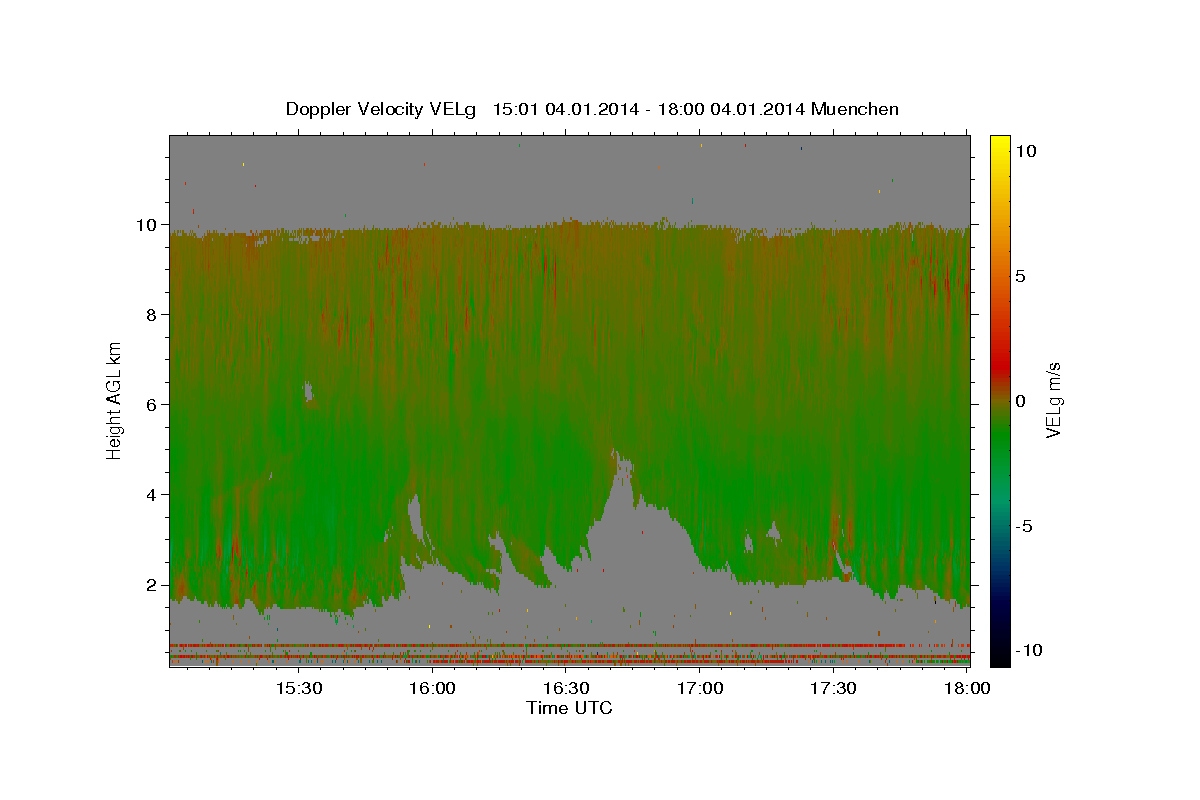Click the 17:30 time tick label
Viewport: 1200px width, 800px height.
(x=834, y=689)
